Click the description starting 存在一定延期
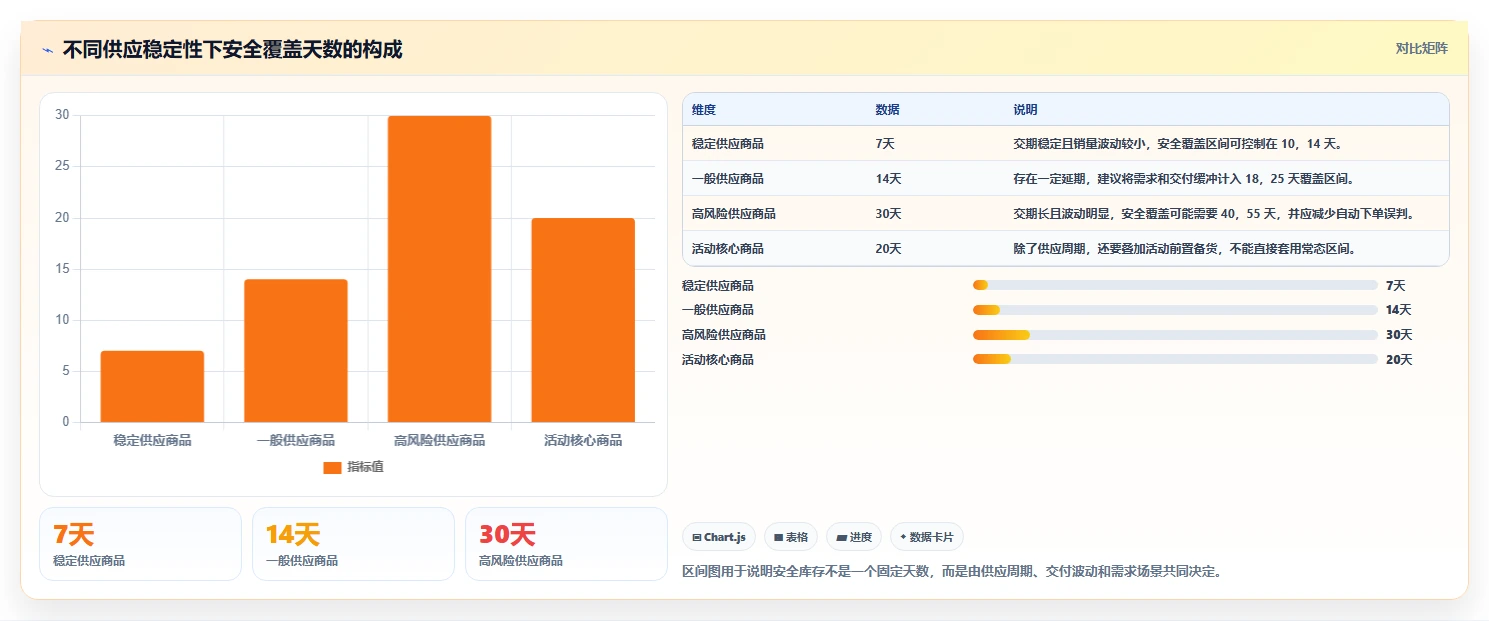The width and height of the screenshot is (1489, 621). point(1183,179)
